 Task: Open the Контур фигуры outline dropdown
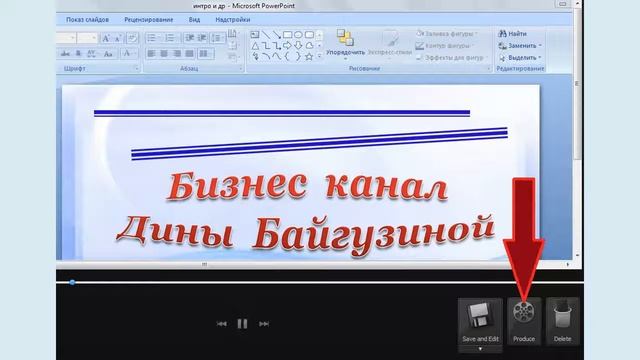point(445,46)
